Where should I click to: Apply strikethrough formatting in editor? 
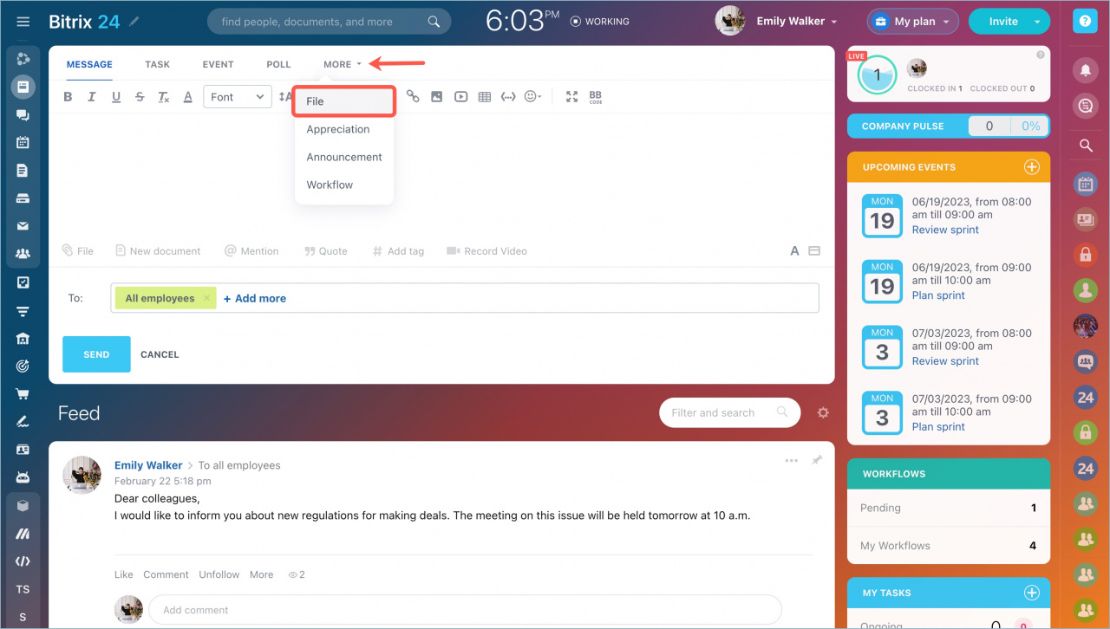139,97
